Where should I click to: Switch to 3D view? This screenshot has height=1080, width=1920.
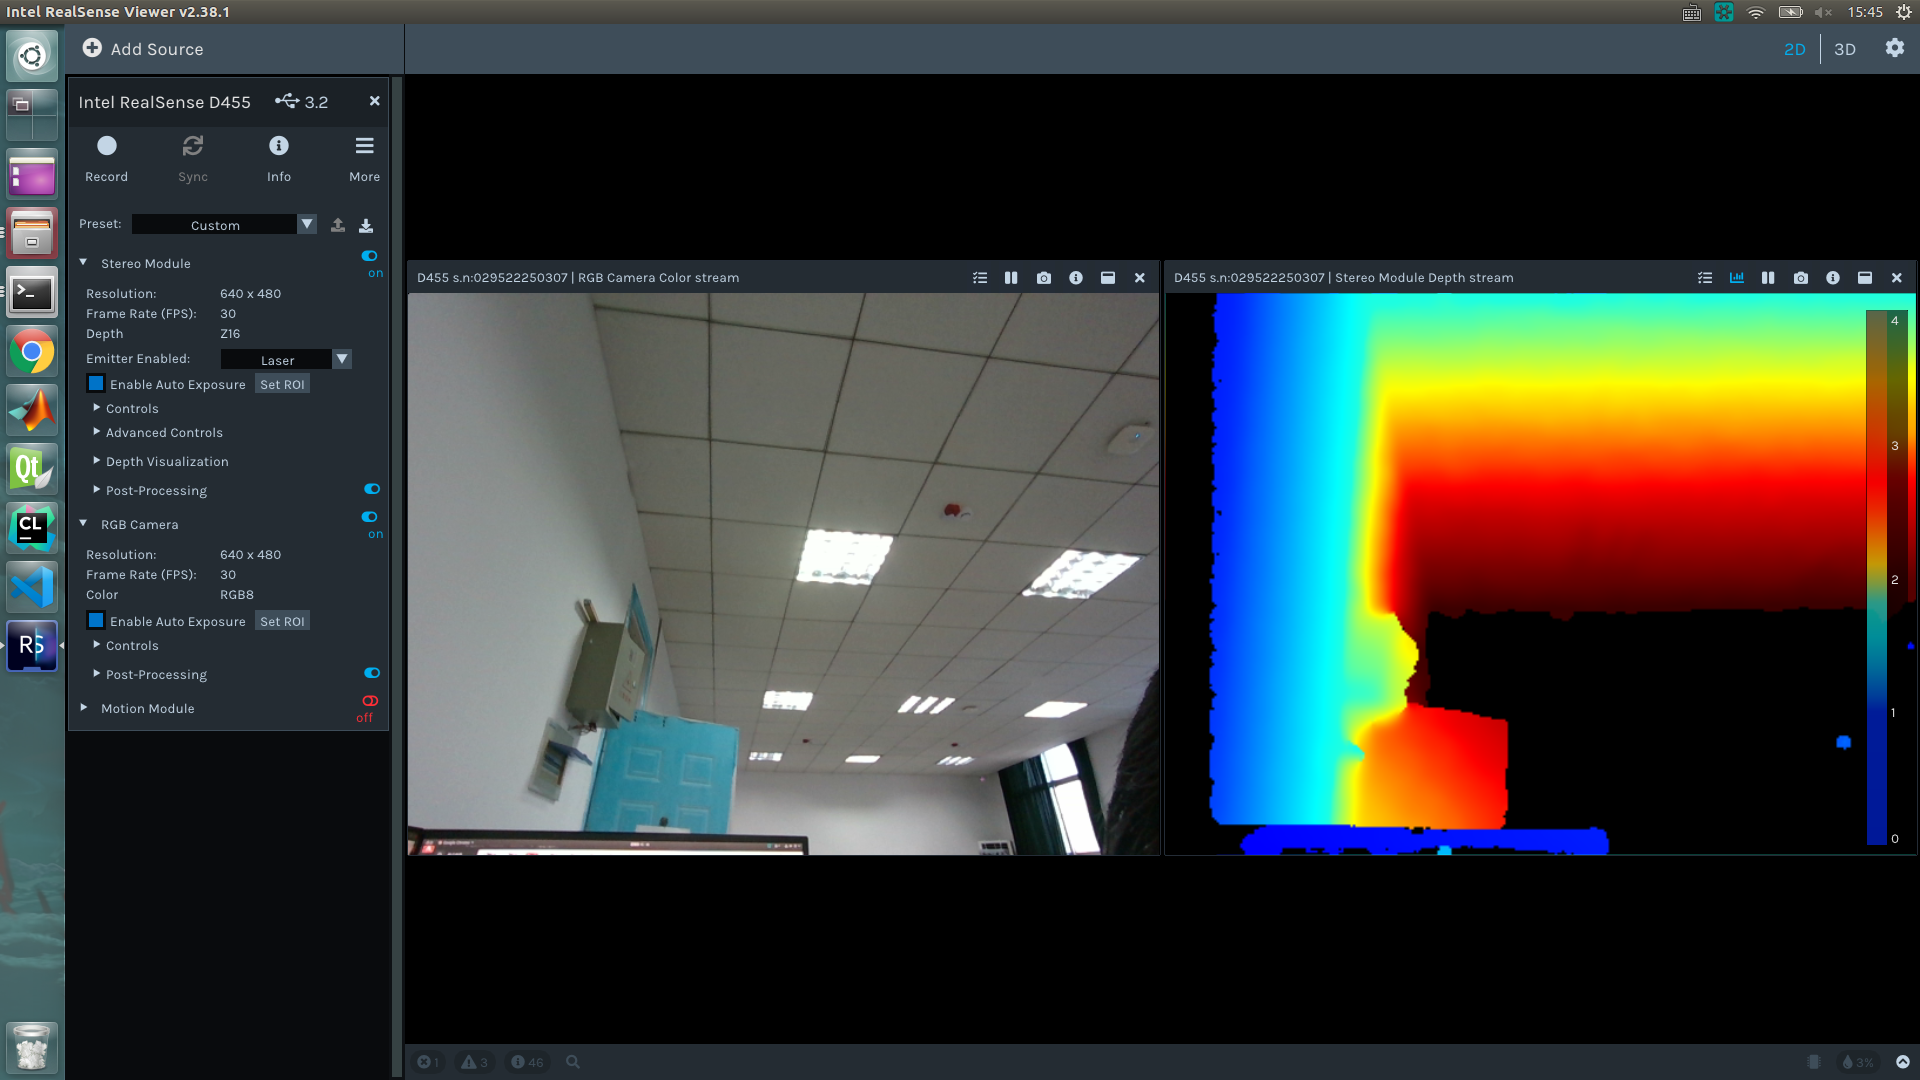click(x=1845, y=49)
